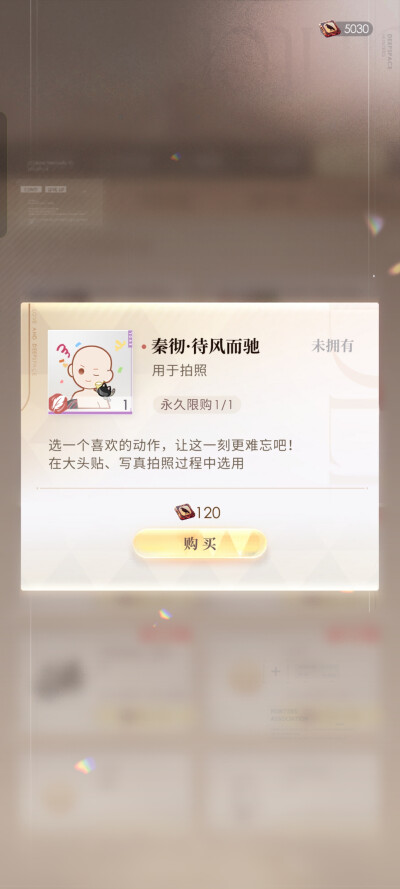The height and width of the screenshot is (889, 400).
Task: Tap the dark side handle on left edge
Action: 3,175
